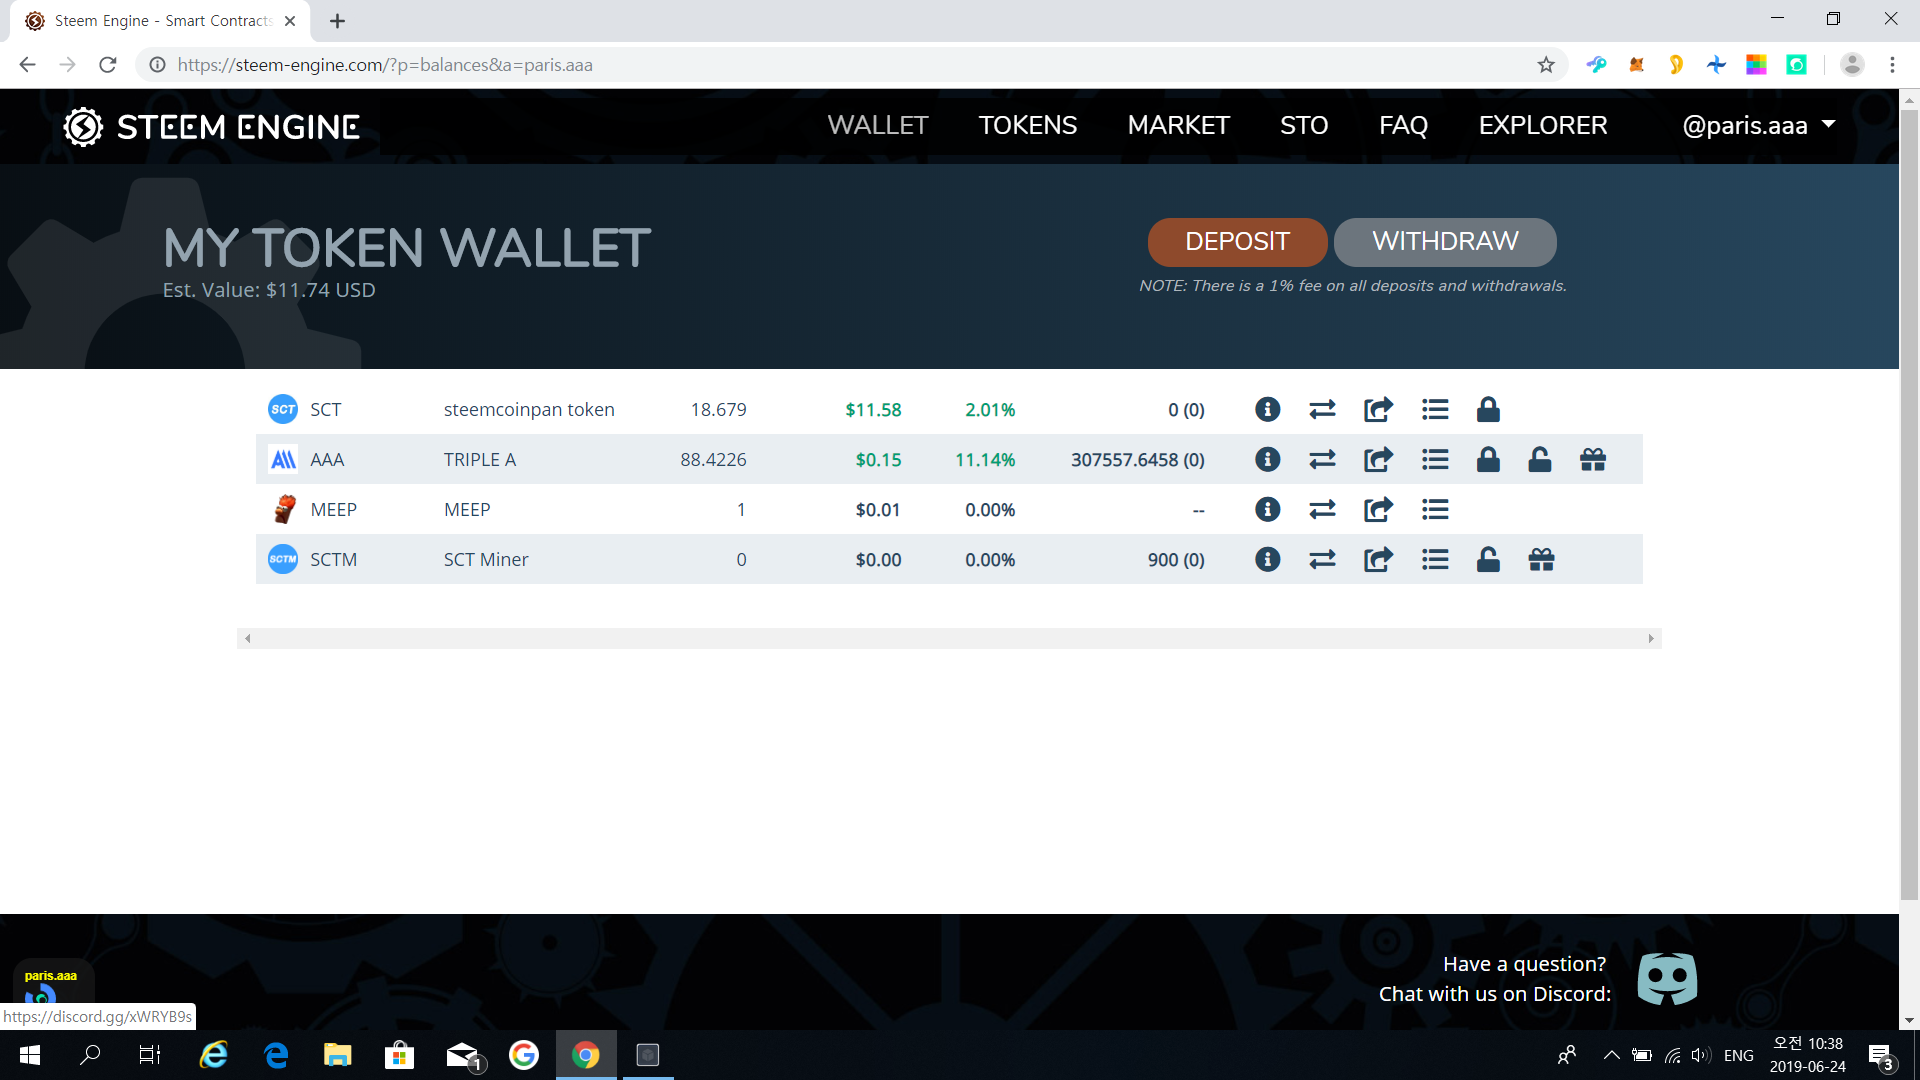Stake AAA using the closed lock icon

1488,459
